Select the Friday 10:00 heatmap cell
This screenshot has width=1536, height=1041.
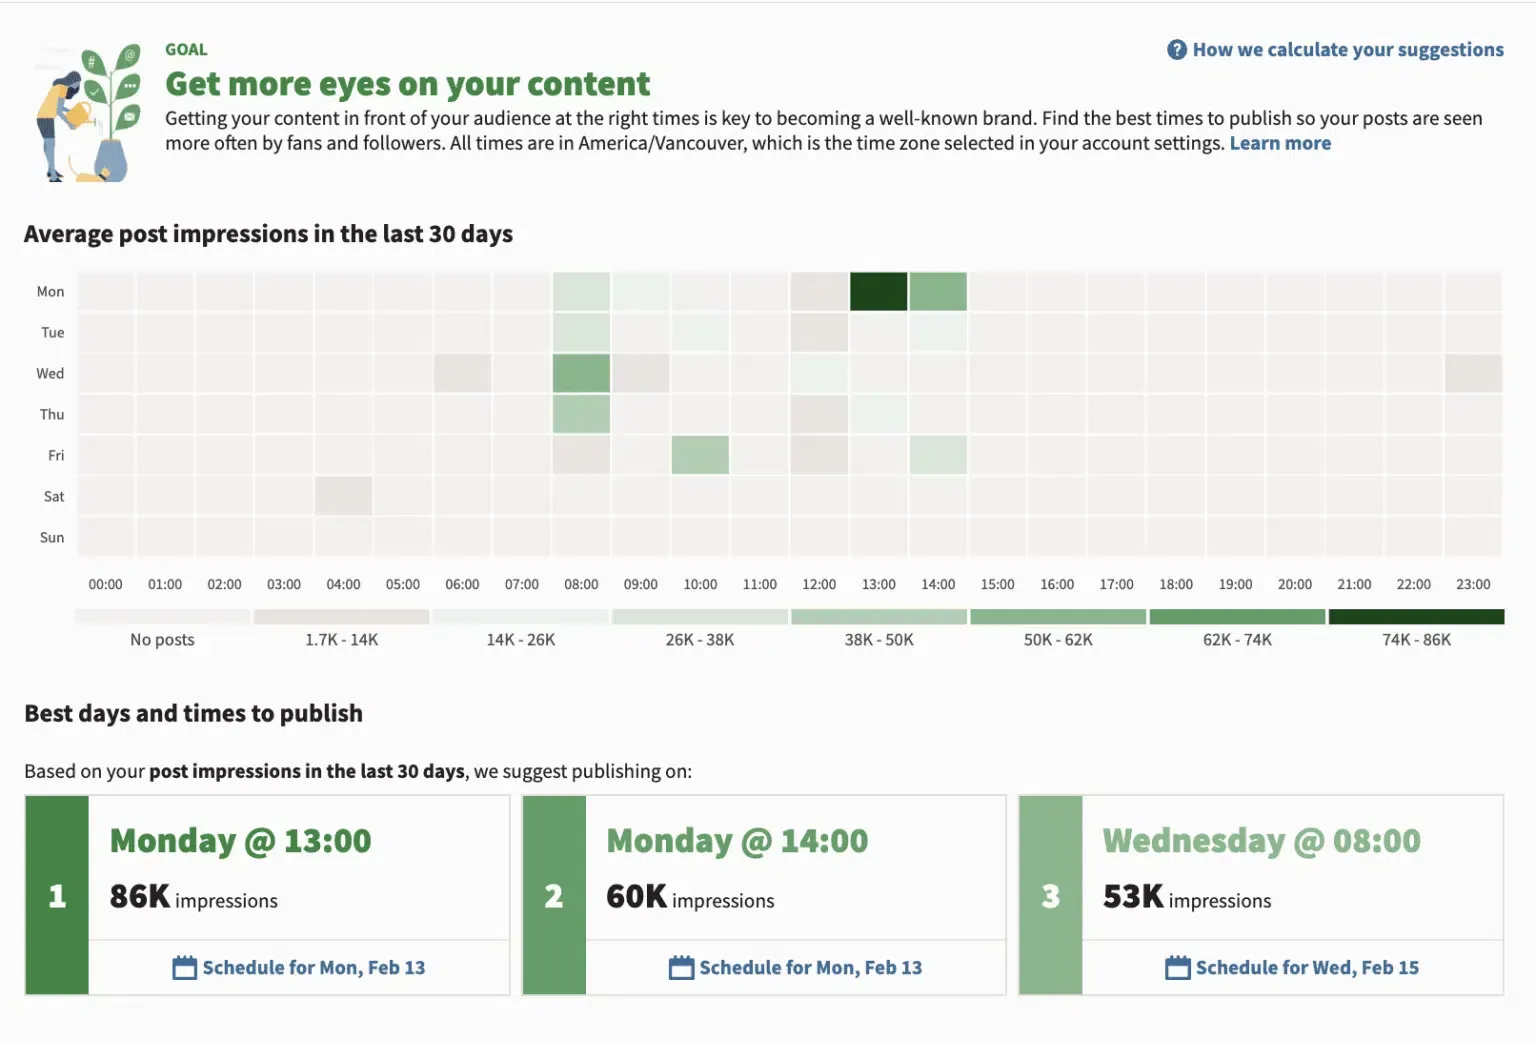[x=700, y=454]
